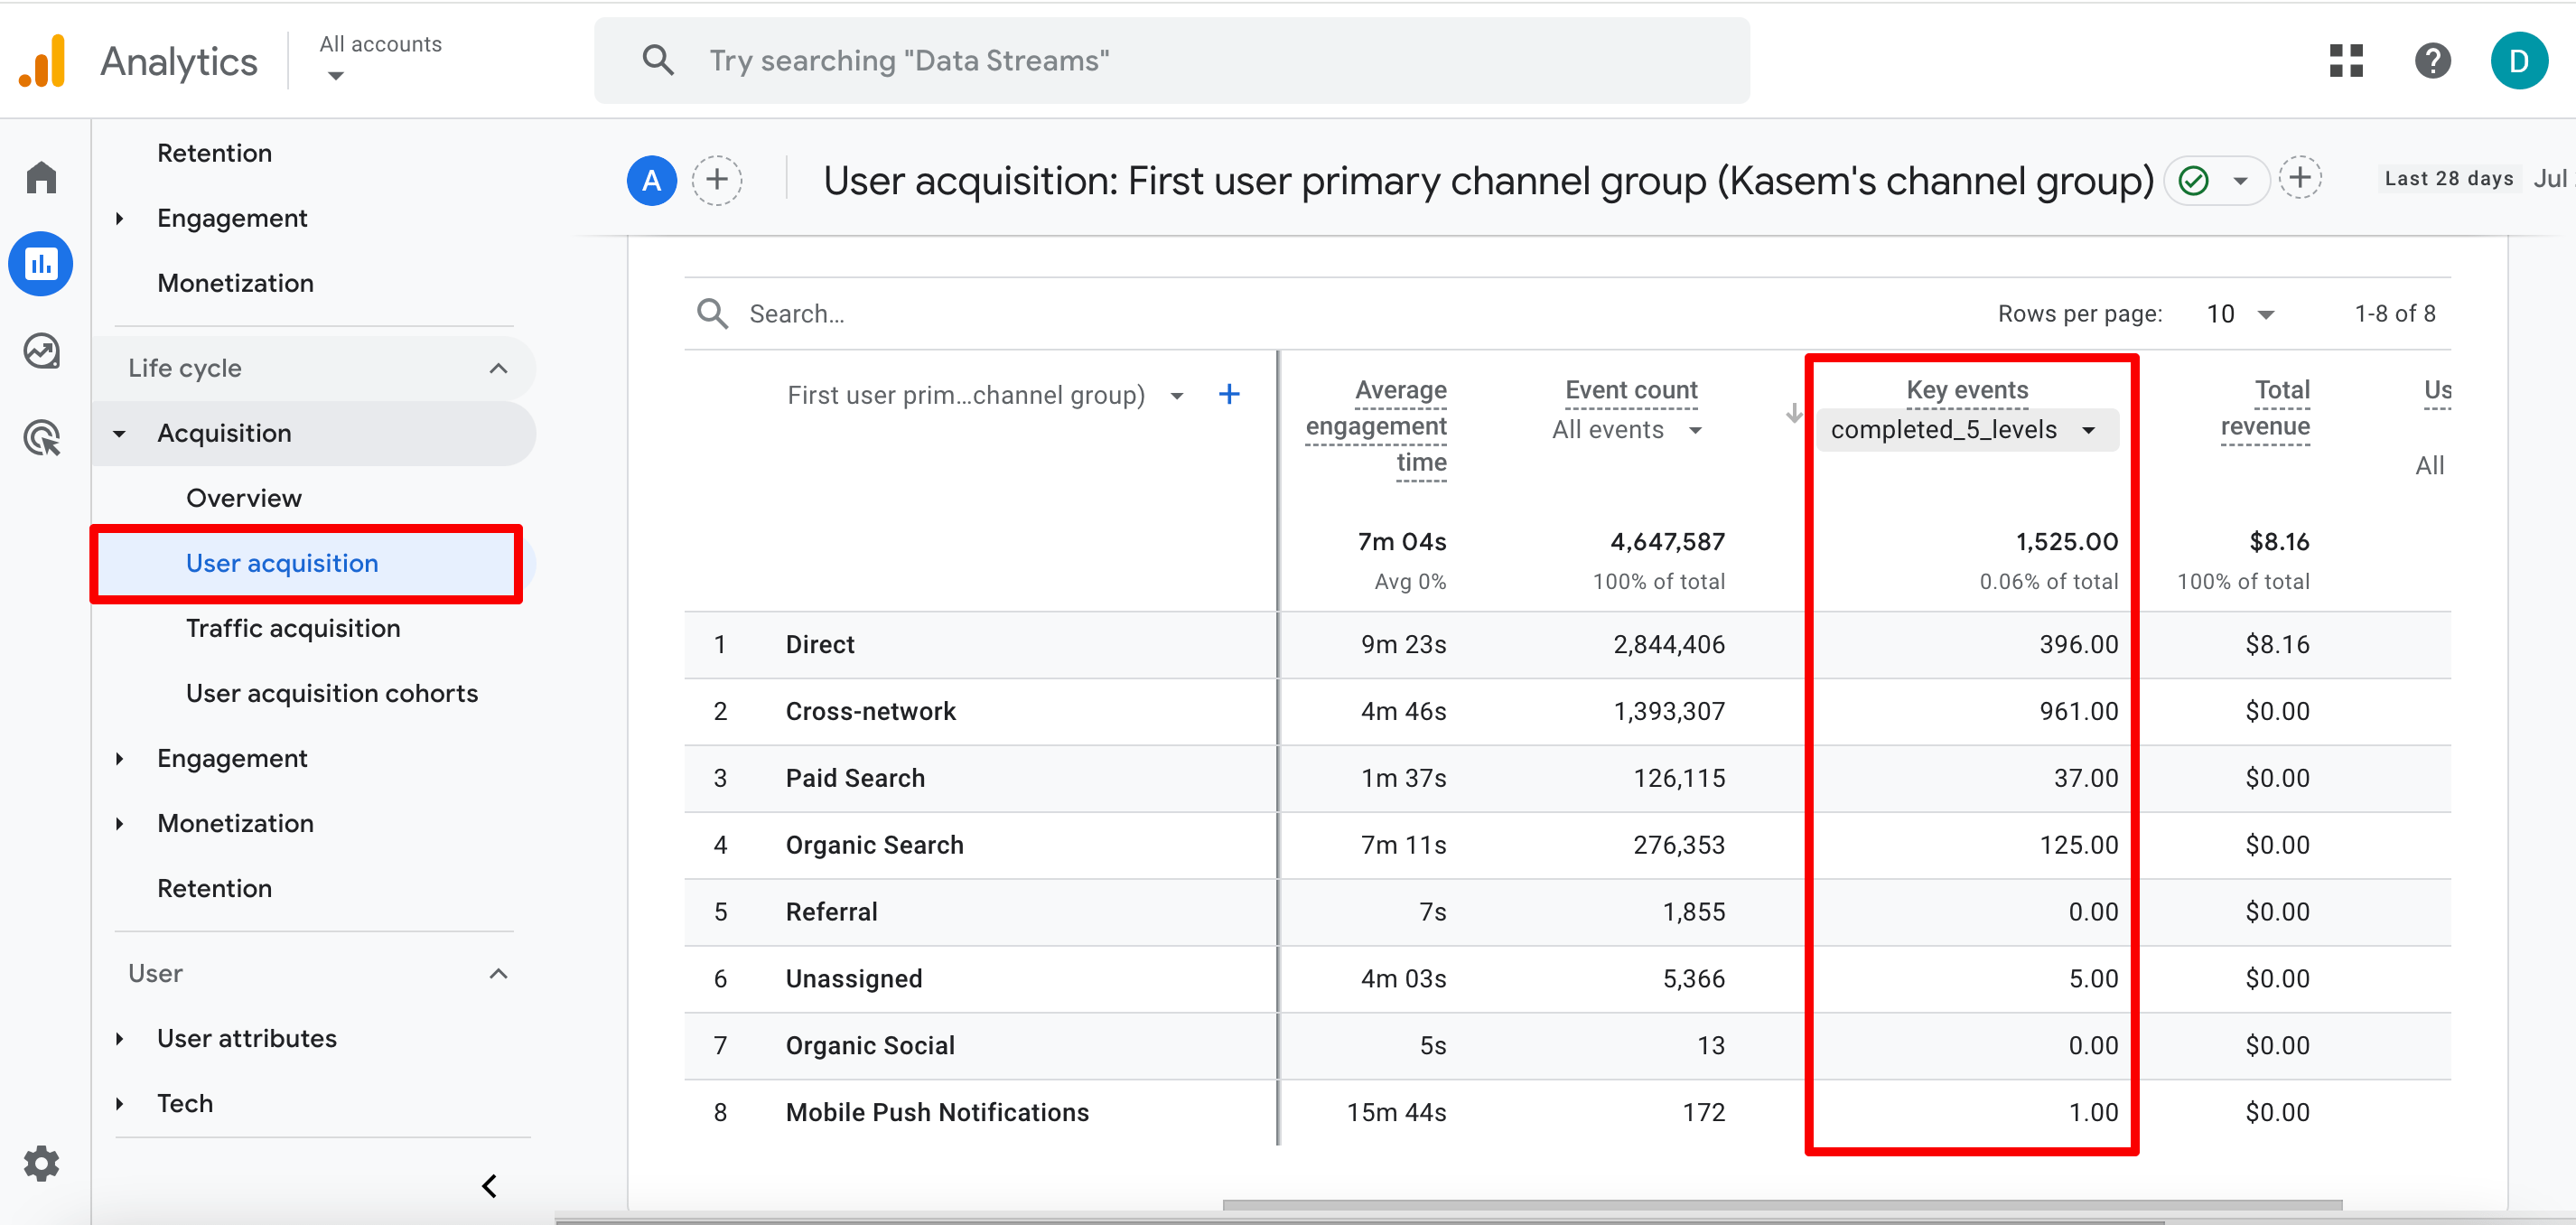Click the add comparison plus button
The image size is (2576, 1225).
coord(718,181)
